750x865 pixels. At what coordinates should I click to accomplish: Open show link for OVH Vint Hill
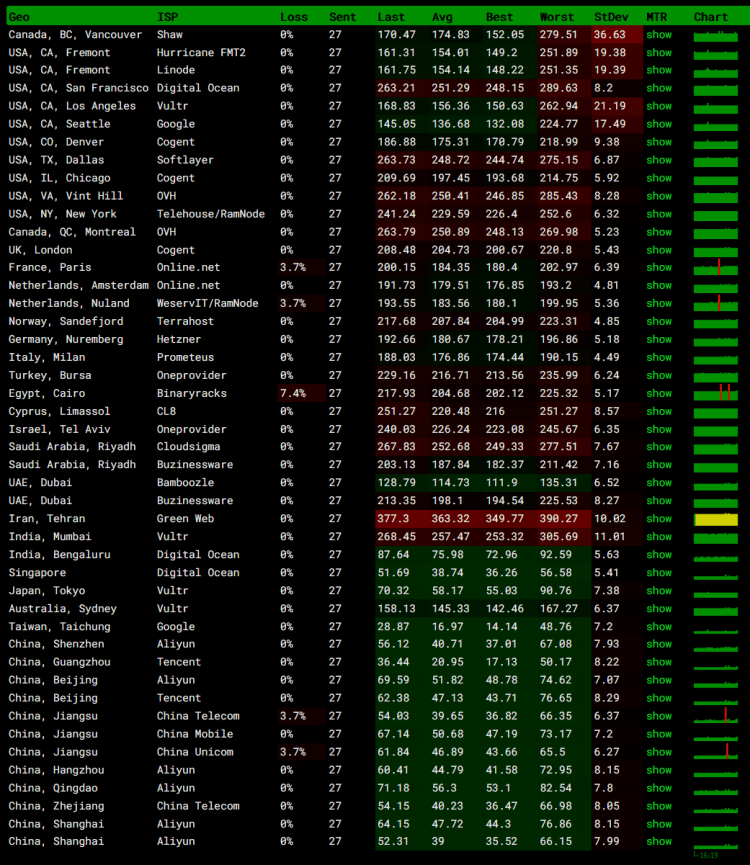659,196
